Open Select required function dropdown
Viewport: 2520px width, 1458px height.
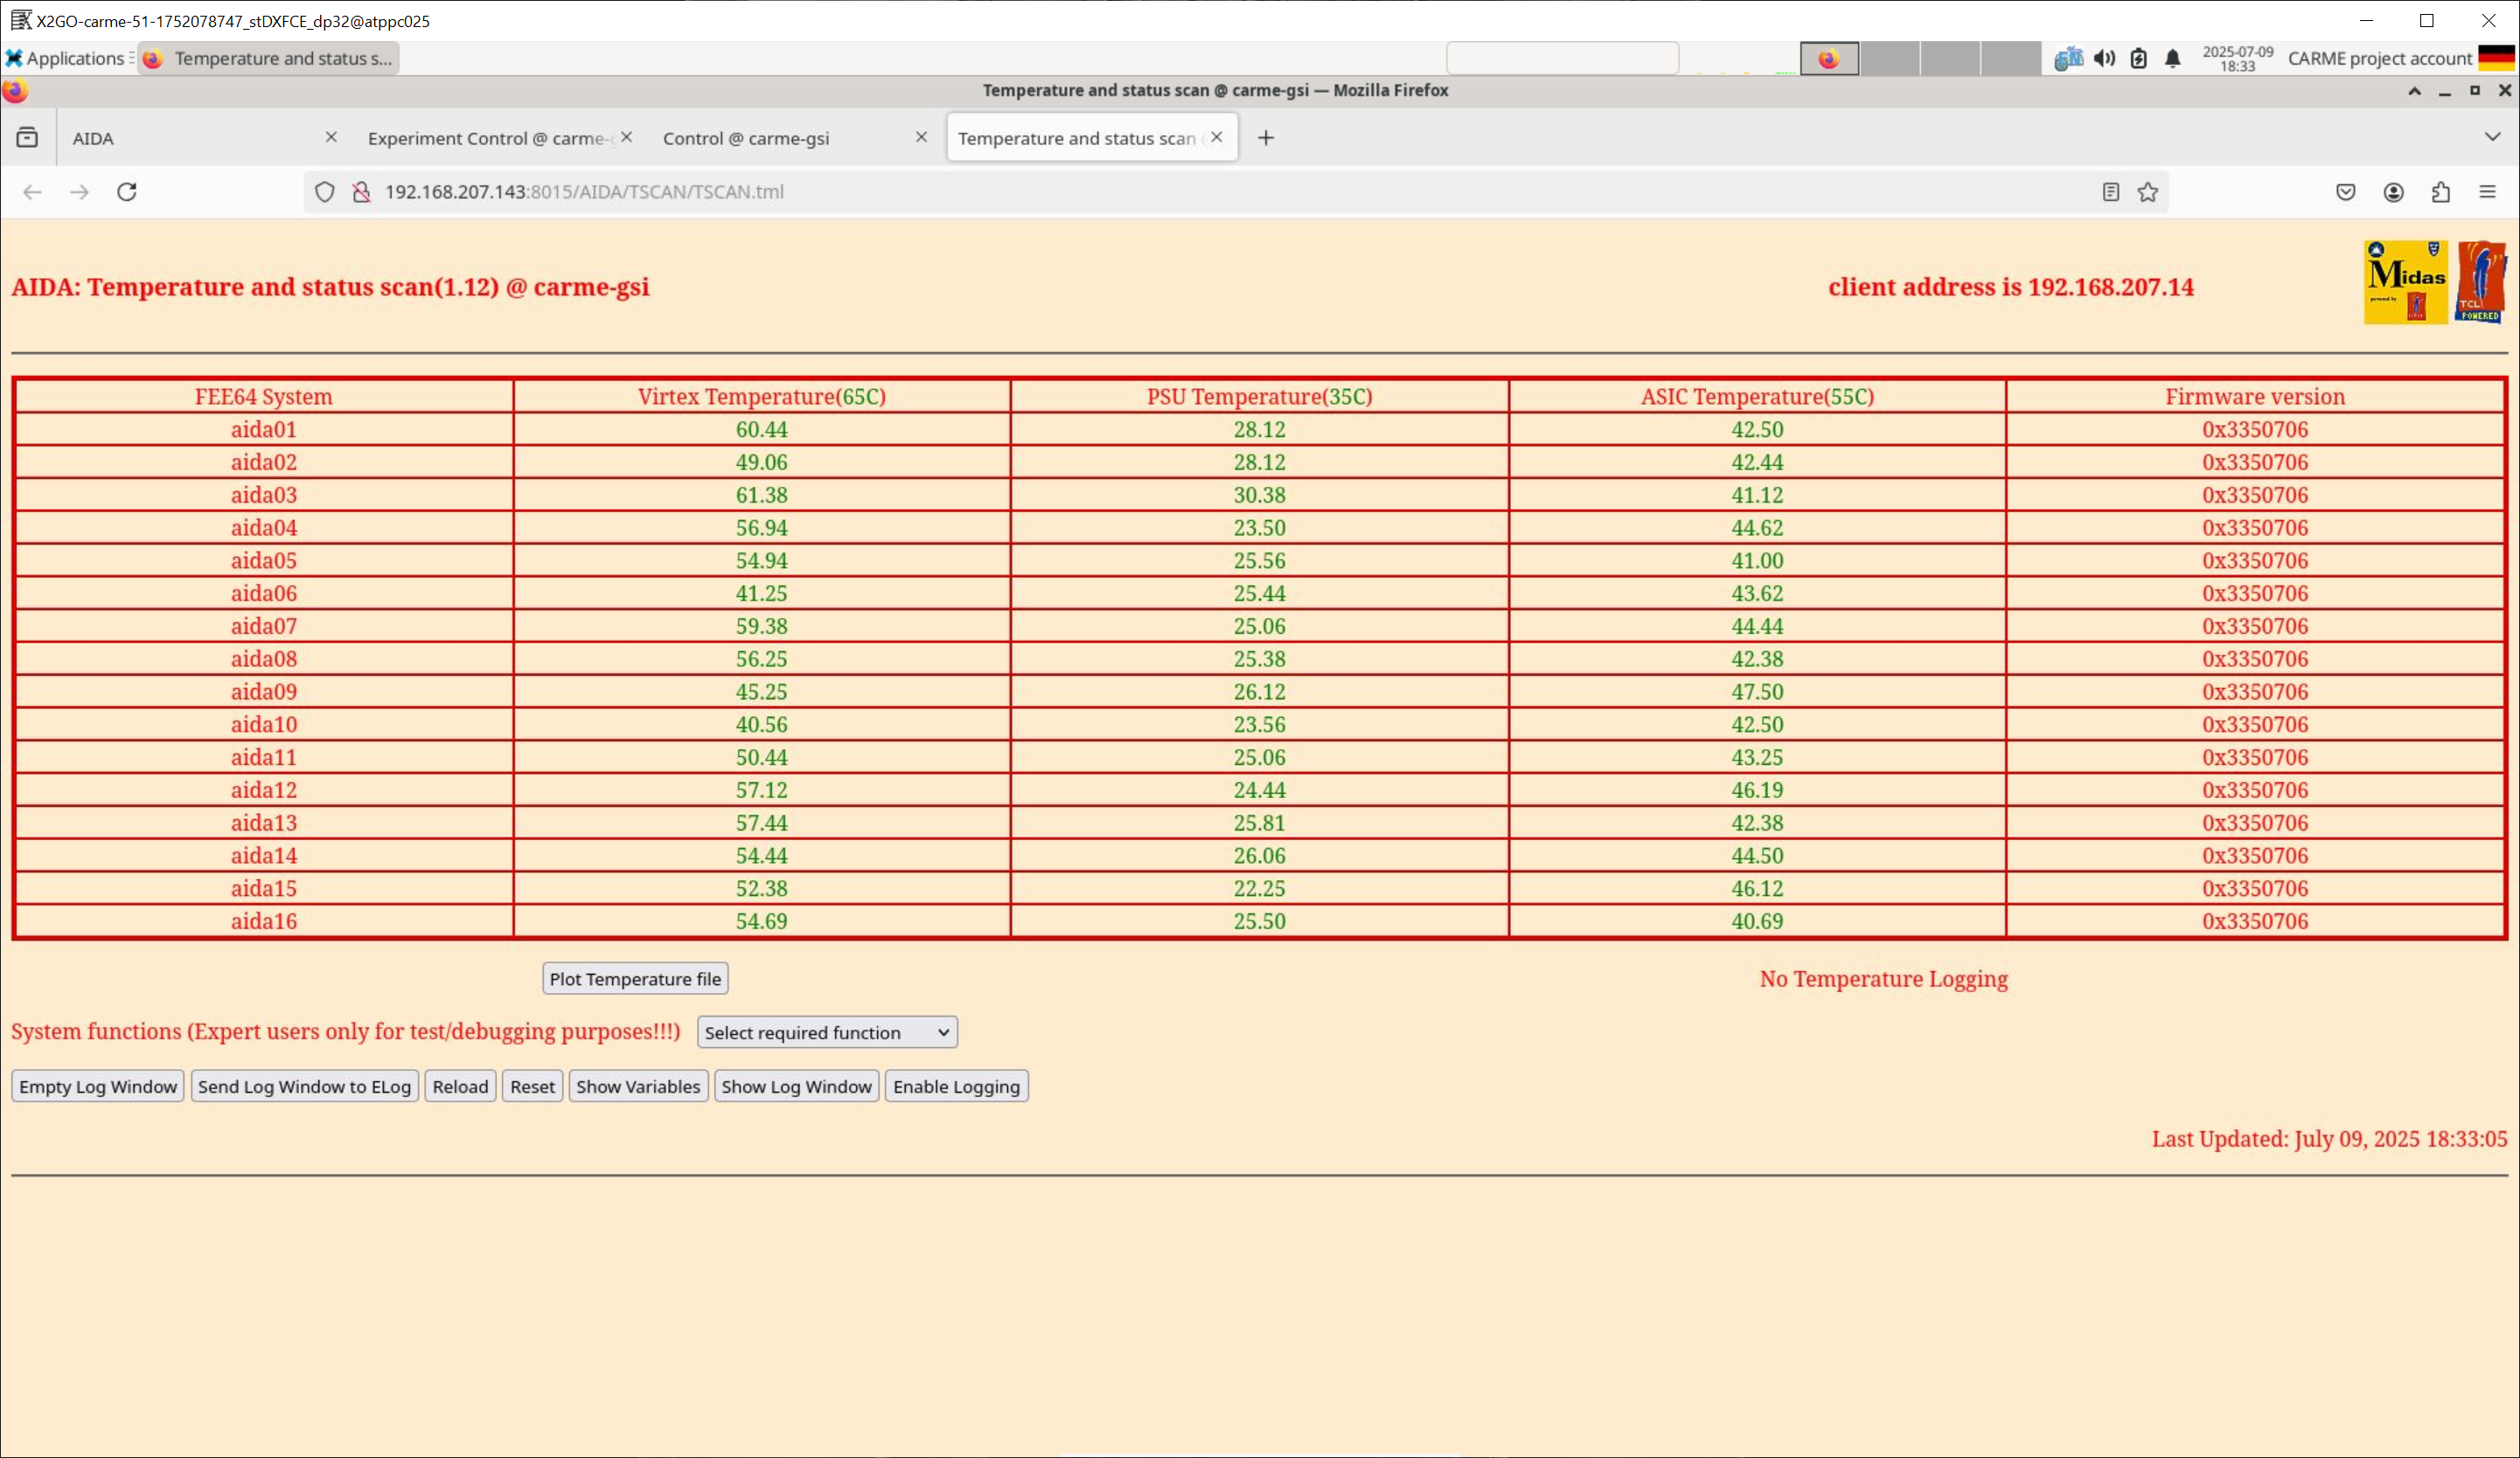[x=826, y=1032]
